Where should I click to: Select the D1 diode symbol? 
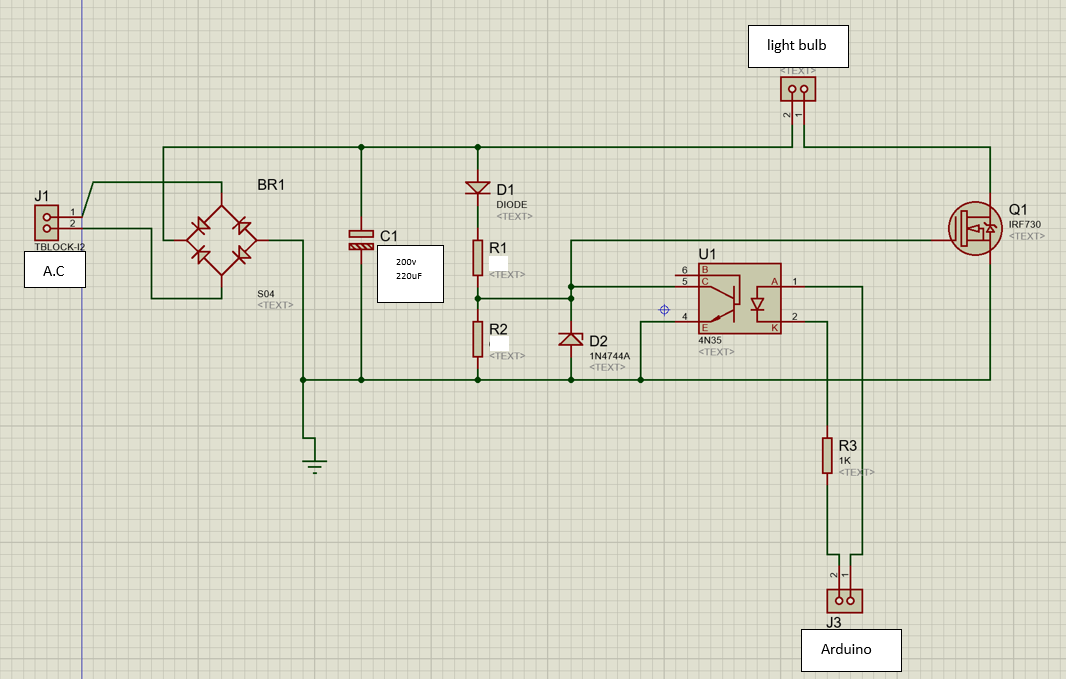click(478, 188)
